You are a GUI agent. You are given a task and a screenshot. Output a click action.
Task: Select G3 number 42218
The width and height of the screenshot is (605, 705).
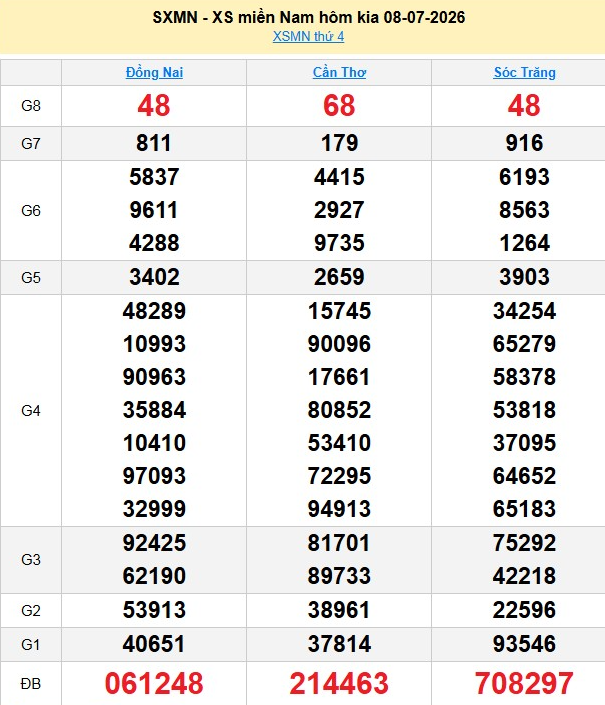[525, 576]
